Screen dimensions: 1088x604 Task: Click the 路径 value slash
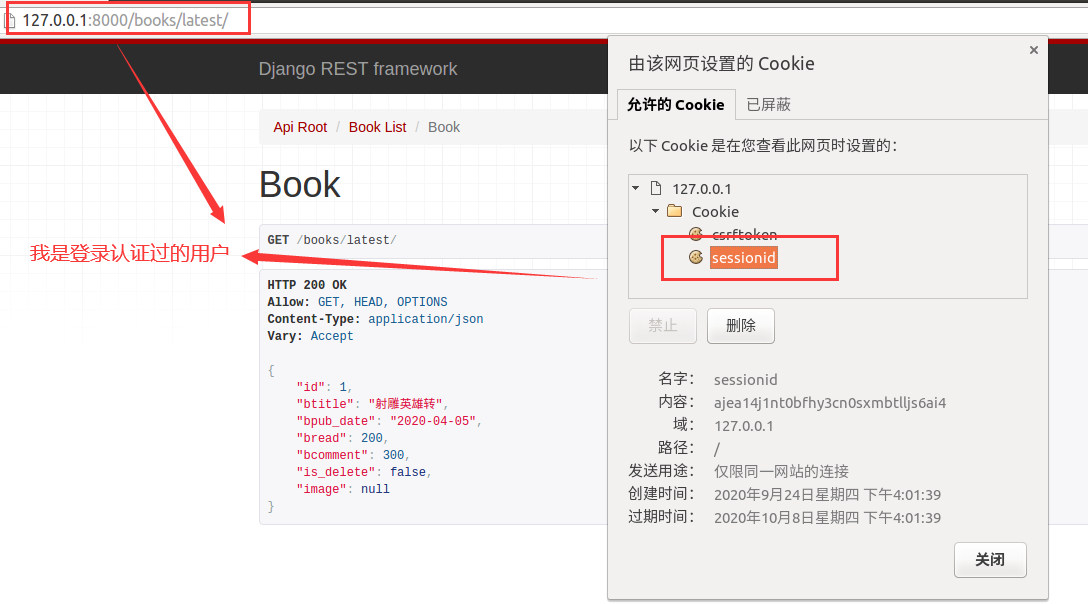click(717, 448)
